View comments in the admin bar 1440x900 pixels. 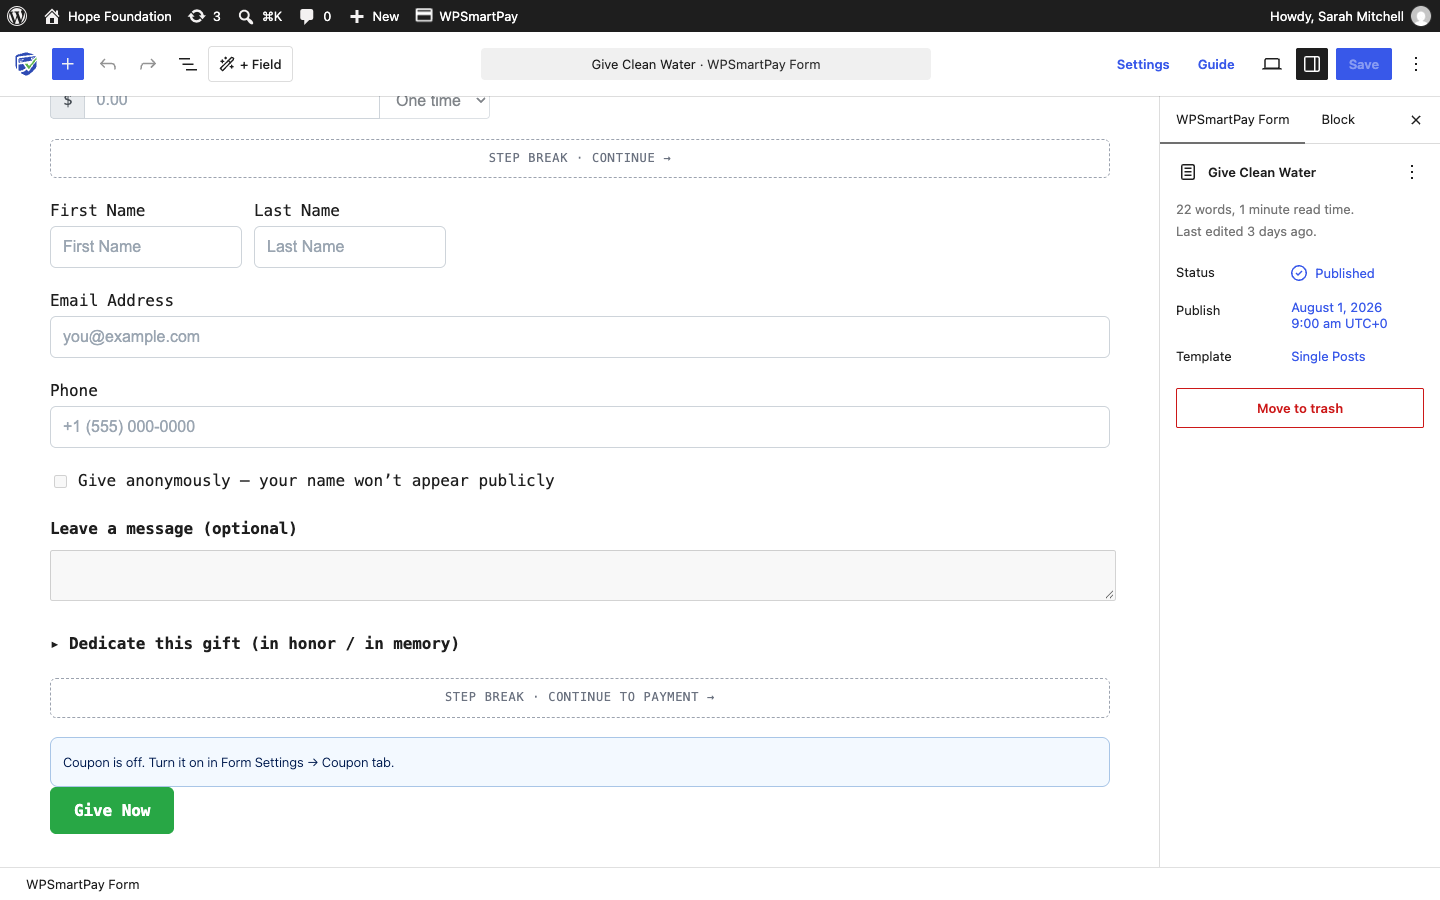click(x=315, y=16)
